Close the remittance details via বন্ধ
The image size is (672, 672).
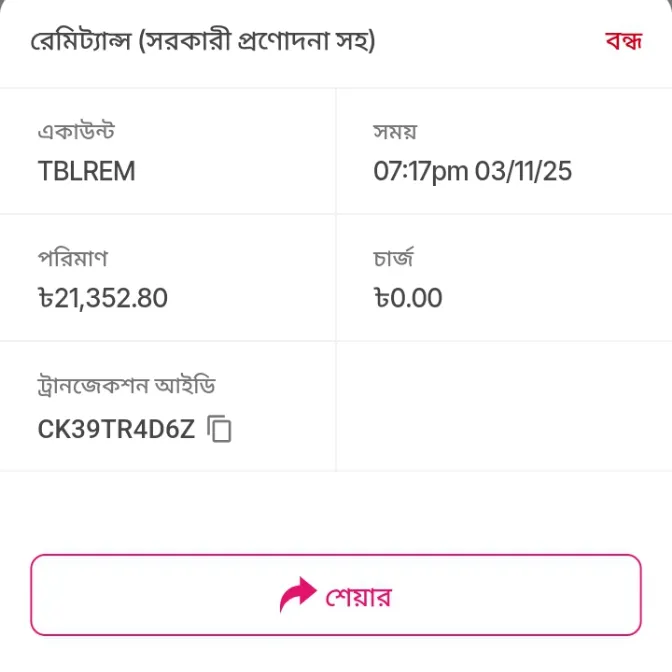[x=623, y=42]
